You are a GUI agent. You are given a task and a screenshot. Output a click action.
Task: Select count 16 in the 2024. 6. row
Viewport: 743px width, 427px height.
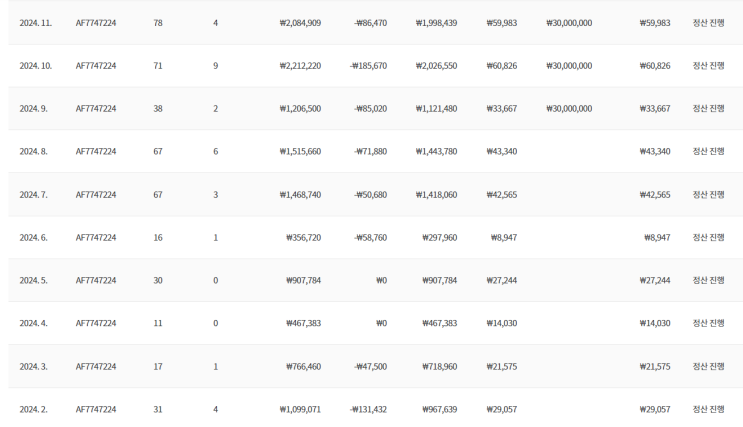point(158,238)
